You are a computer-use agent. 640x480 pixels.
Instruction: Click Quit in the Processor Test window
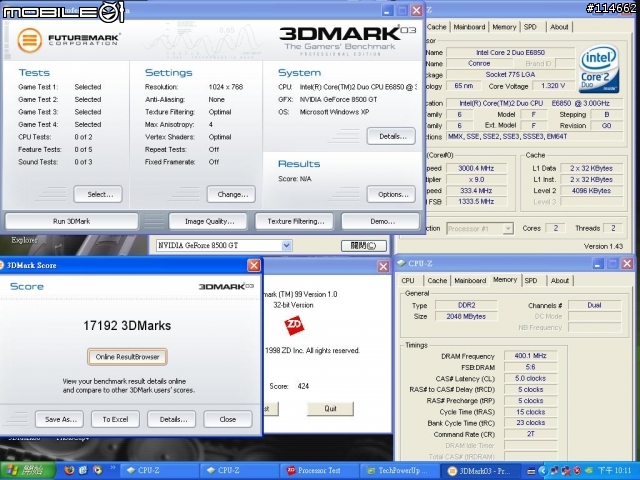(330, 409)
